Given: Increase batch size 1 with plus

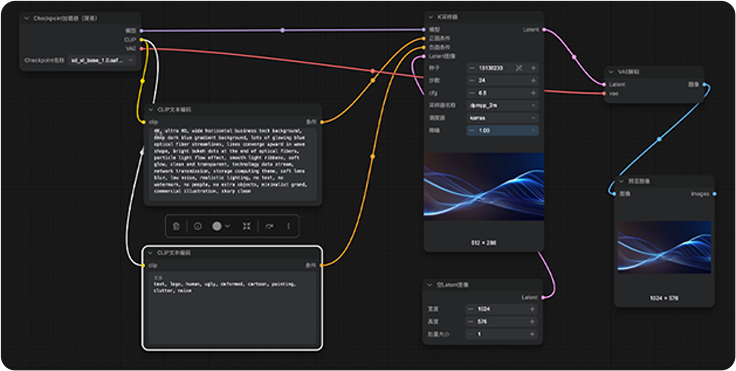Looking at the screenshot, I should (x=532, y=334).
